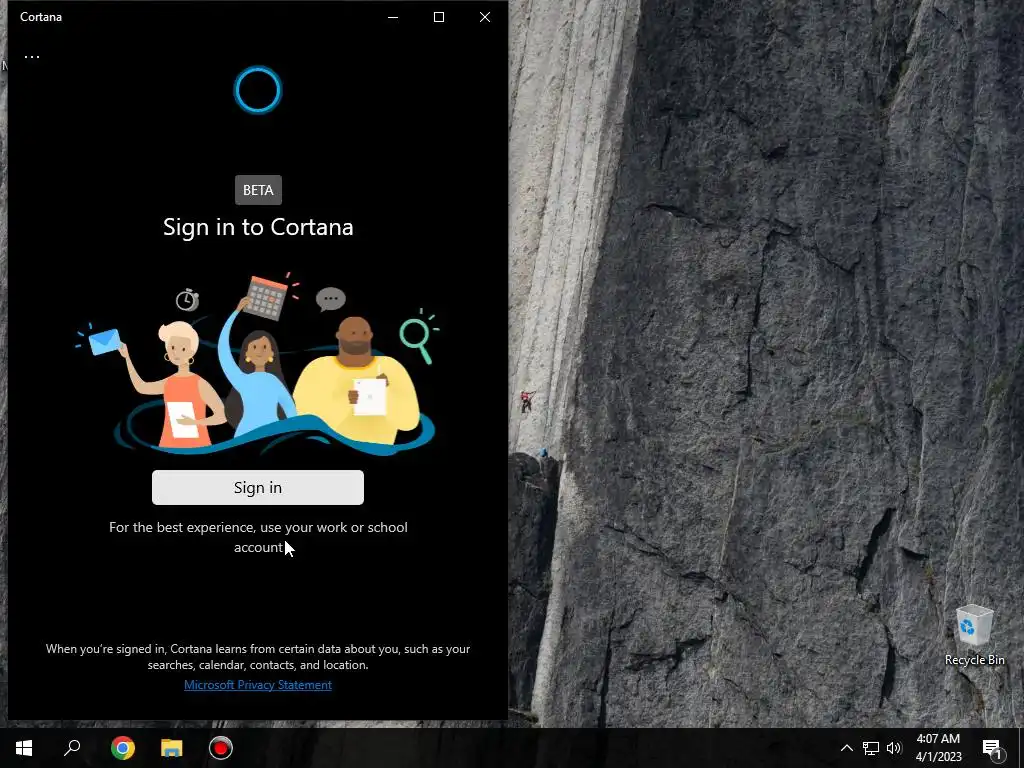Viewport: 1024px width, 768px height.
Task: Click the red record app taskbar icon
Action: [221, 748]
